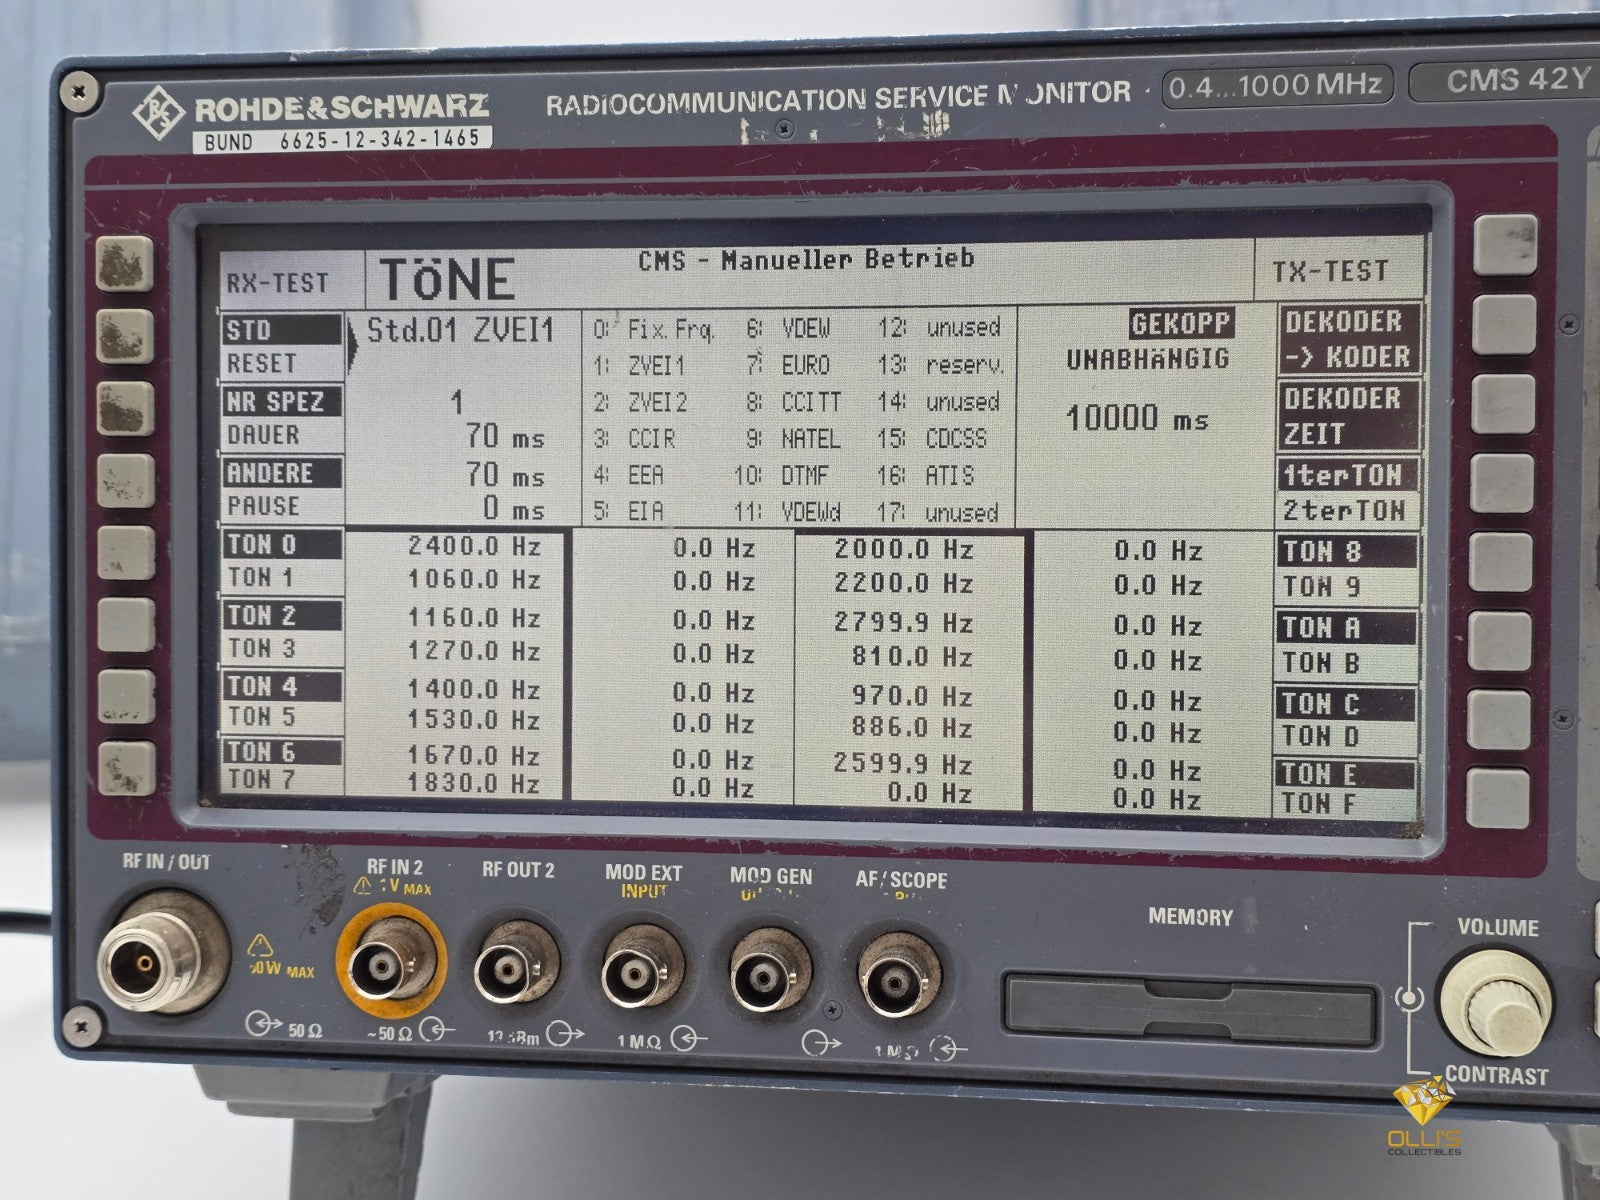
Task: Select the RX-TEST label on the display
Action: [276, 283]
